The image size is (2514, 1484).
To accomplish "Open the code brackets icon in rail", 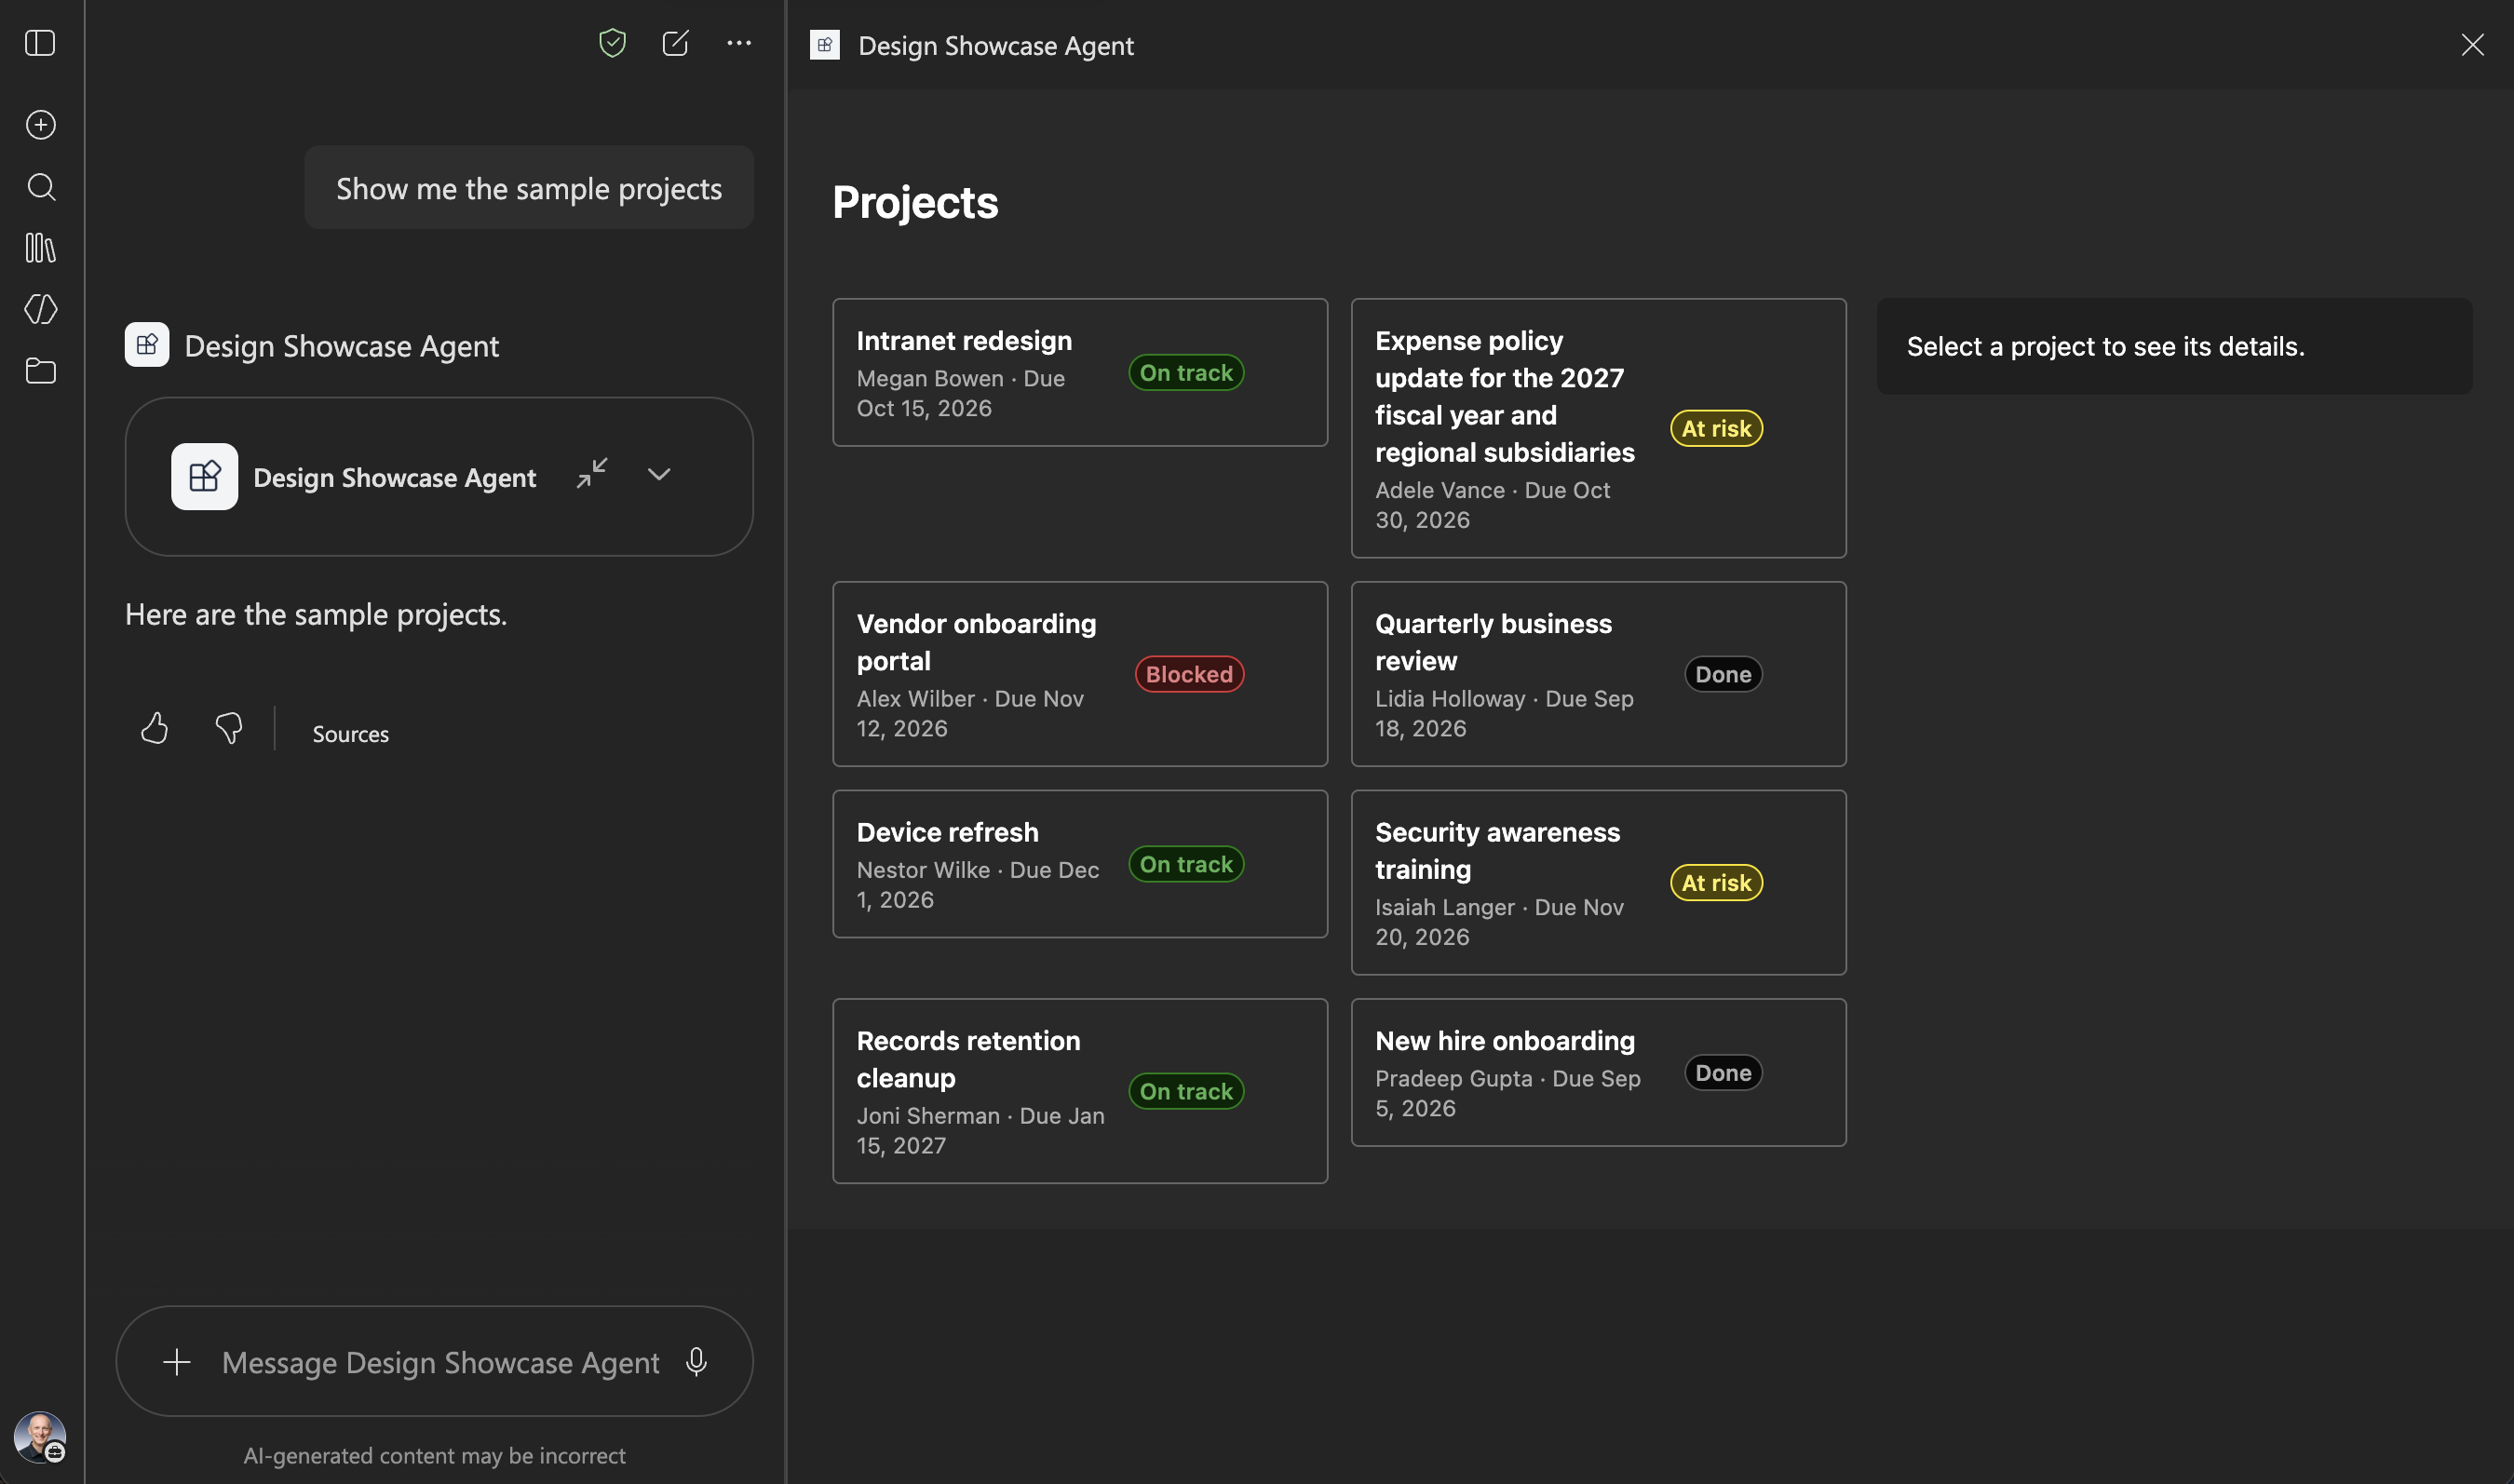I will click(40, 309).
